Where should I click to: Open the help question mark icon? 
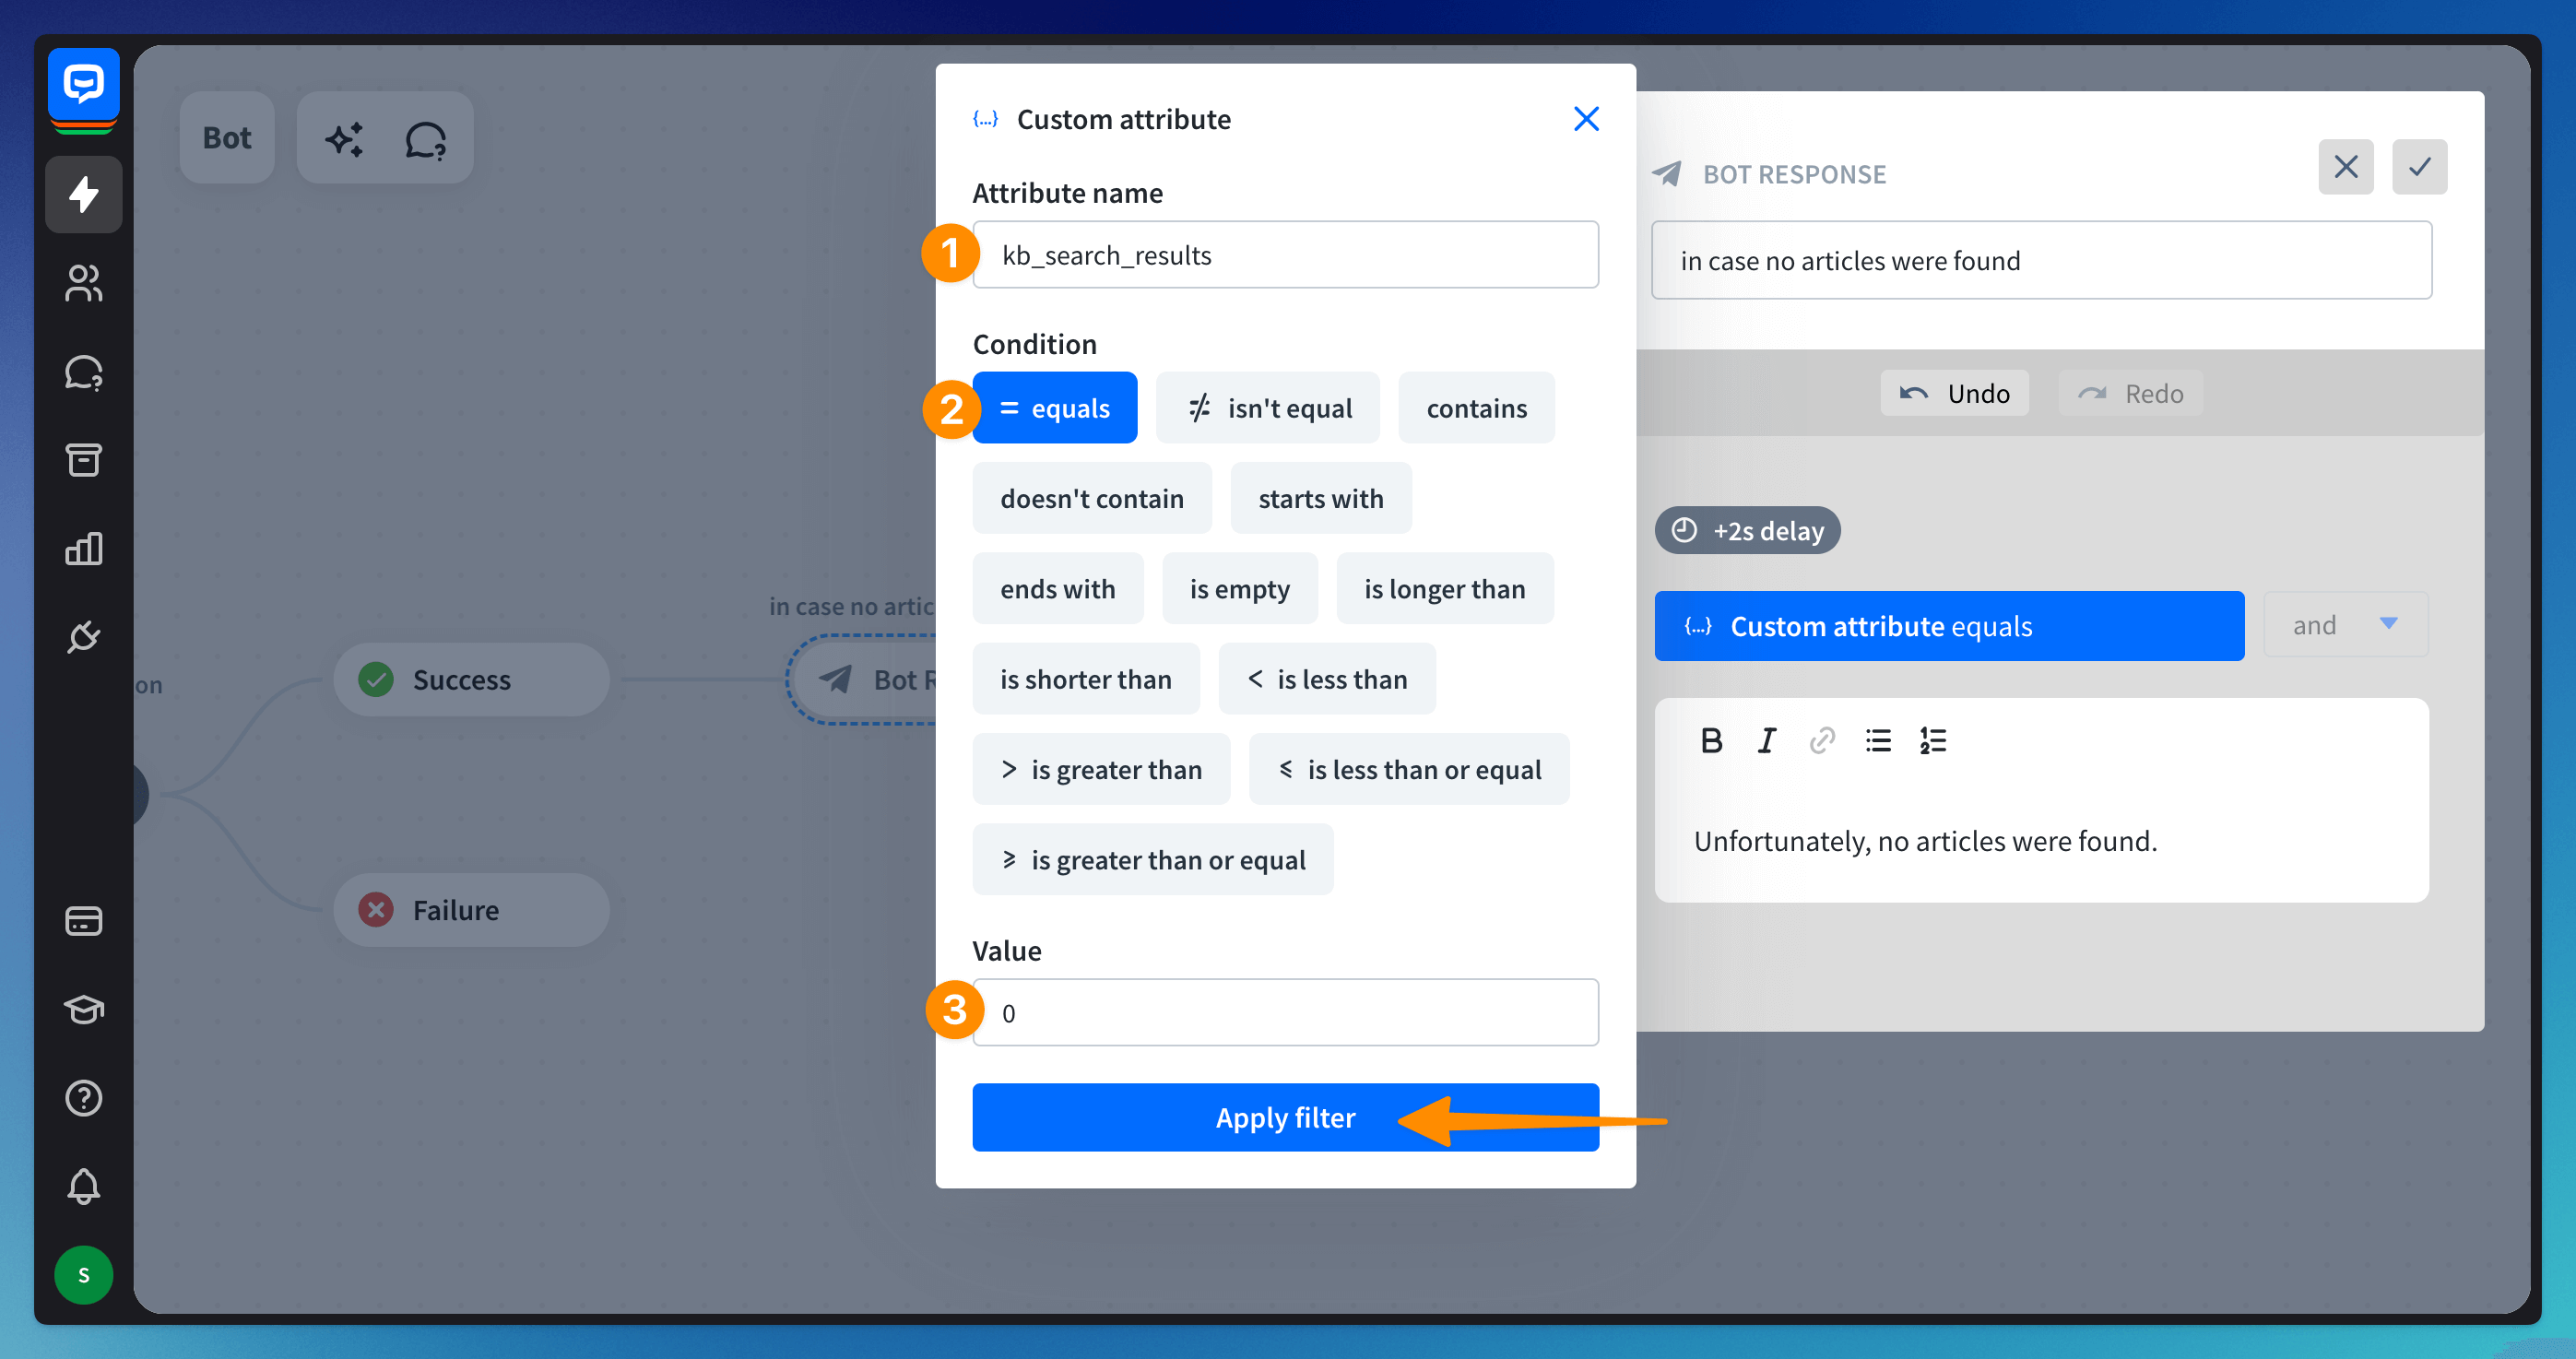(x=84, y=1098)
